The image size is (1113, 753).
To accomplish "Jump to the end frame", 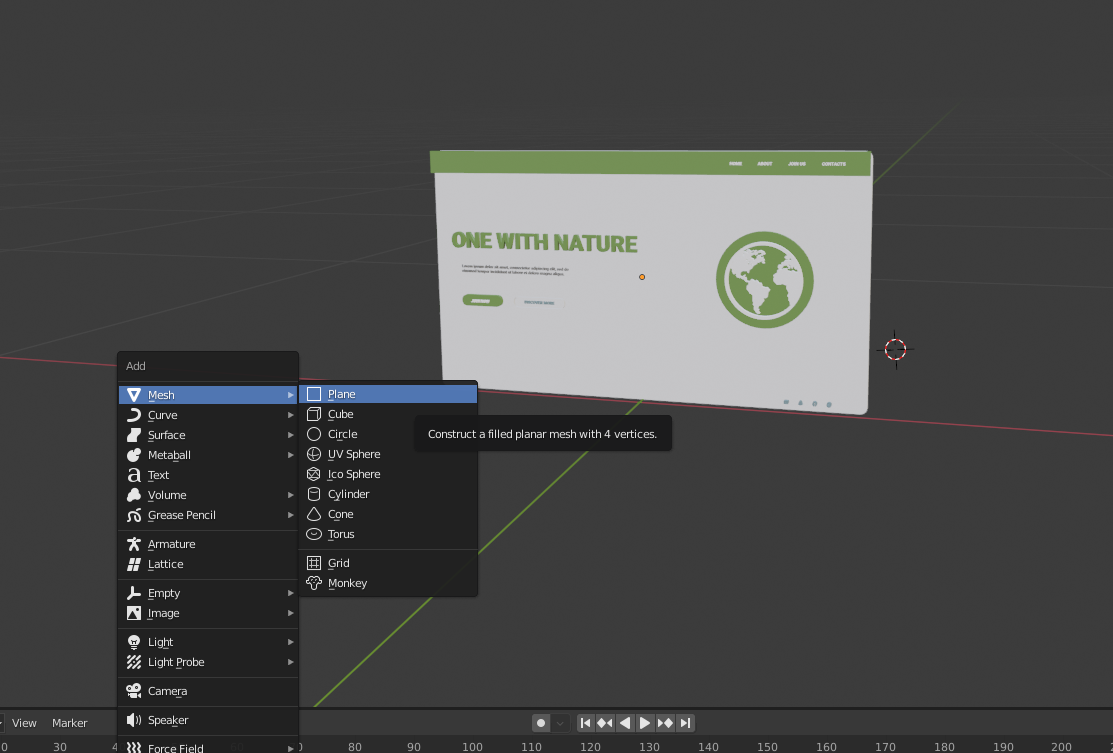I will 685,722.
